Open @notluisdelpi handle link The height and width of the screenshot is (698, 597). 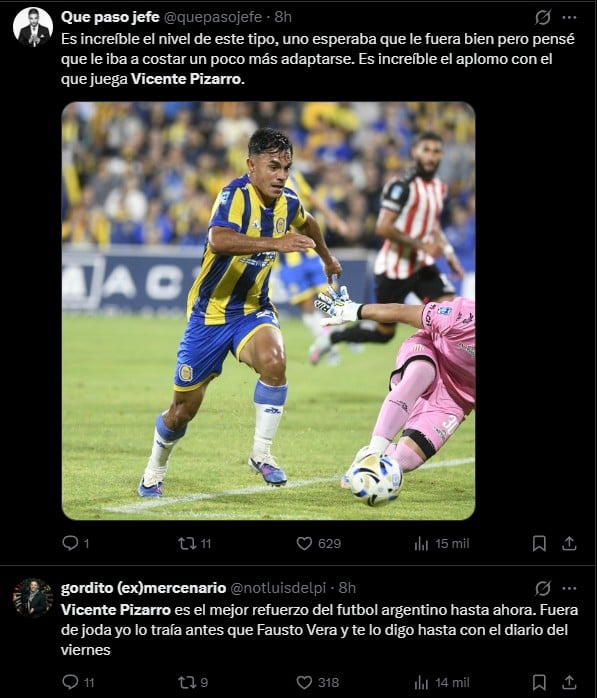click(278, 588)
